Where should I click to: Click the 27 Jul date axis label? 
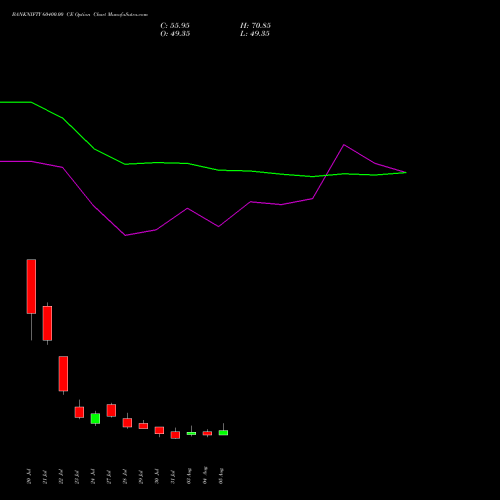coord(109,476)
